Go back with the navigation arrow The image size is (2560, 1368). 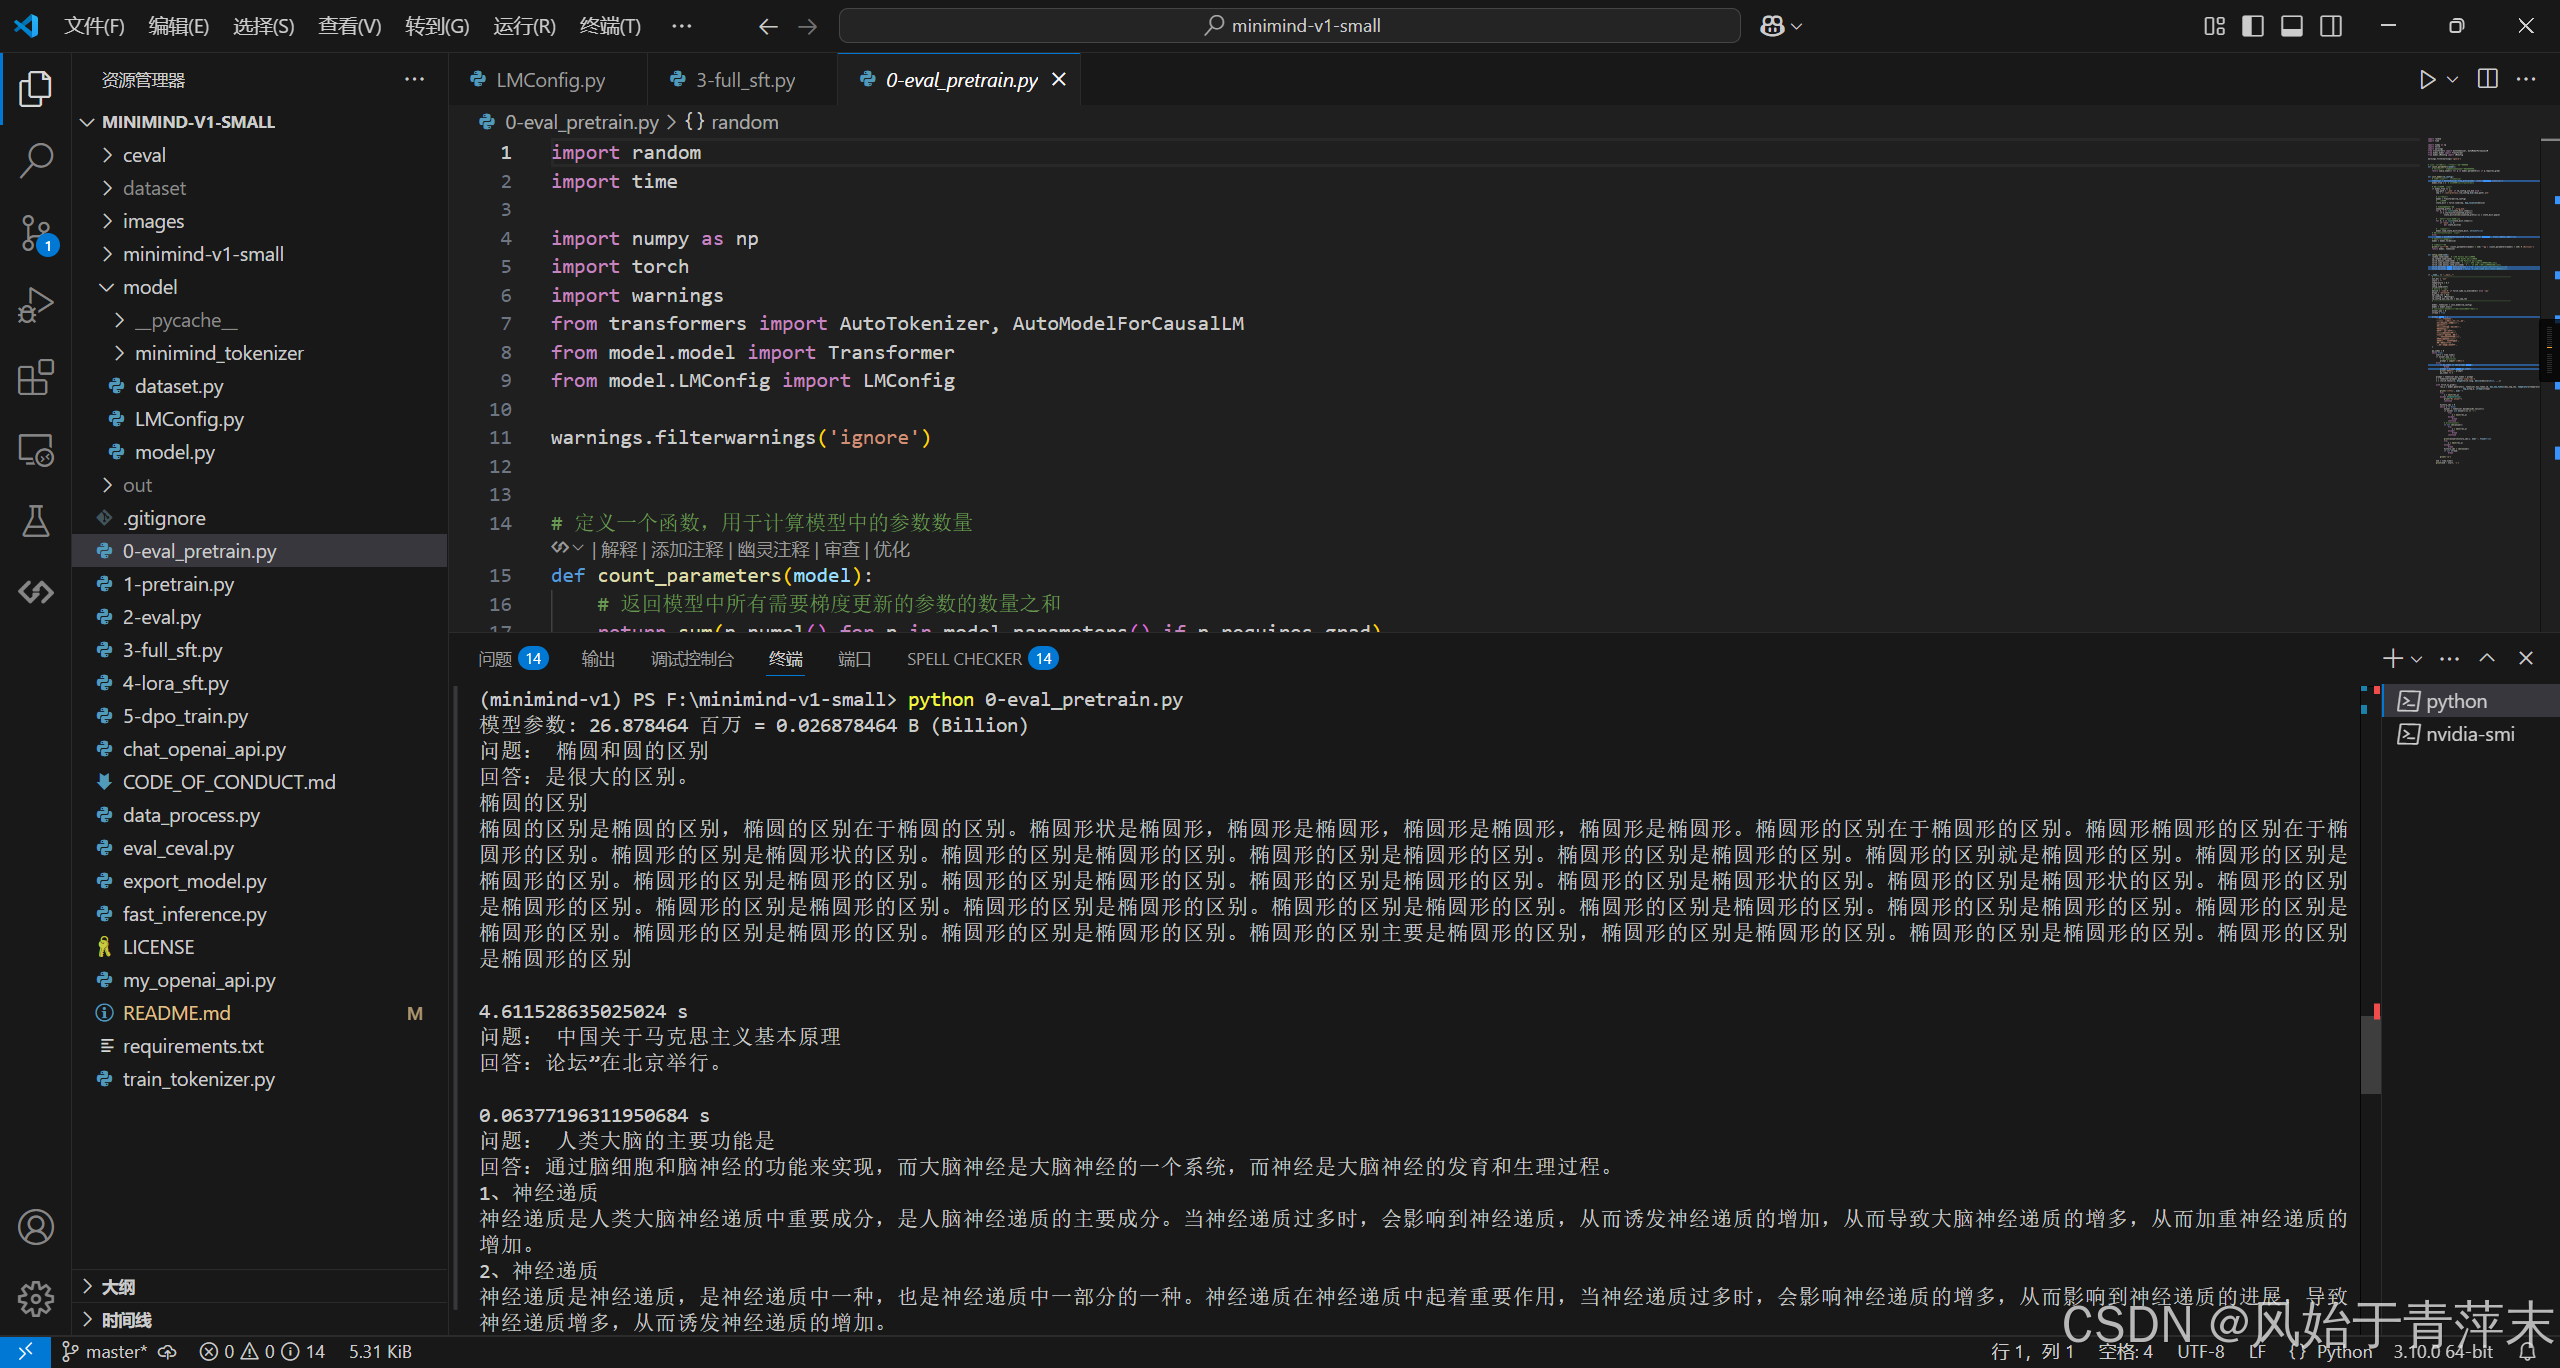coord(767,26)
